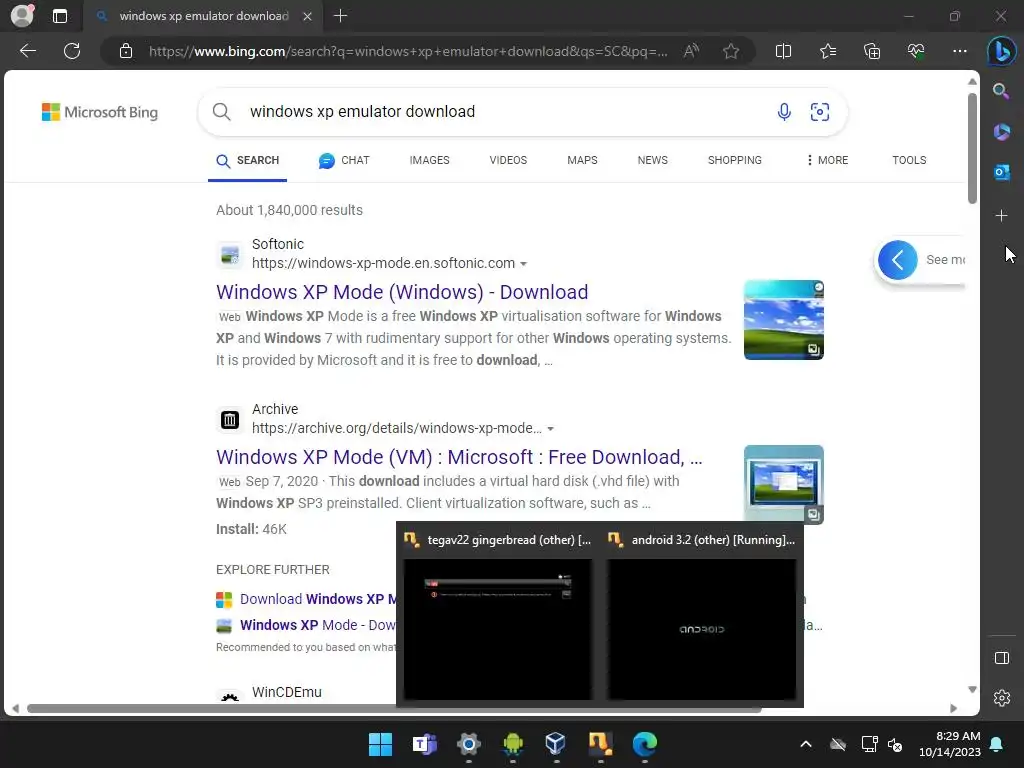Image resolution: width=1024 pixels, height=768 pixels.
Task: Open the MORE search categories menu
Action: point(827,160)
